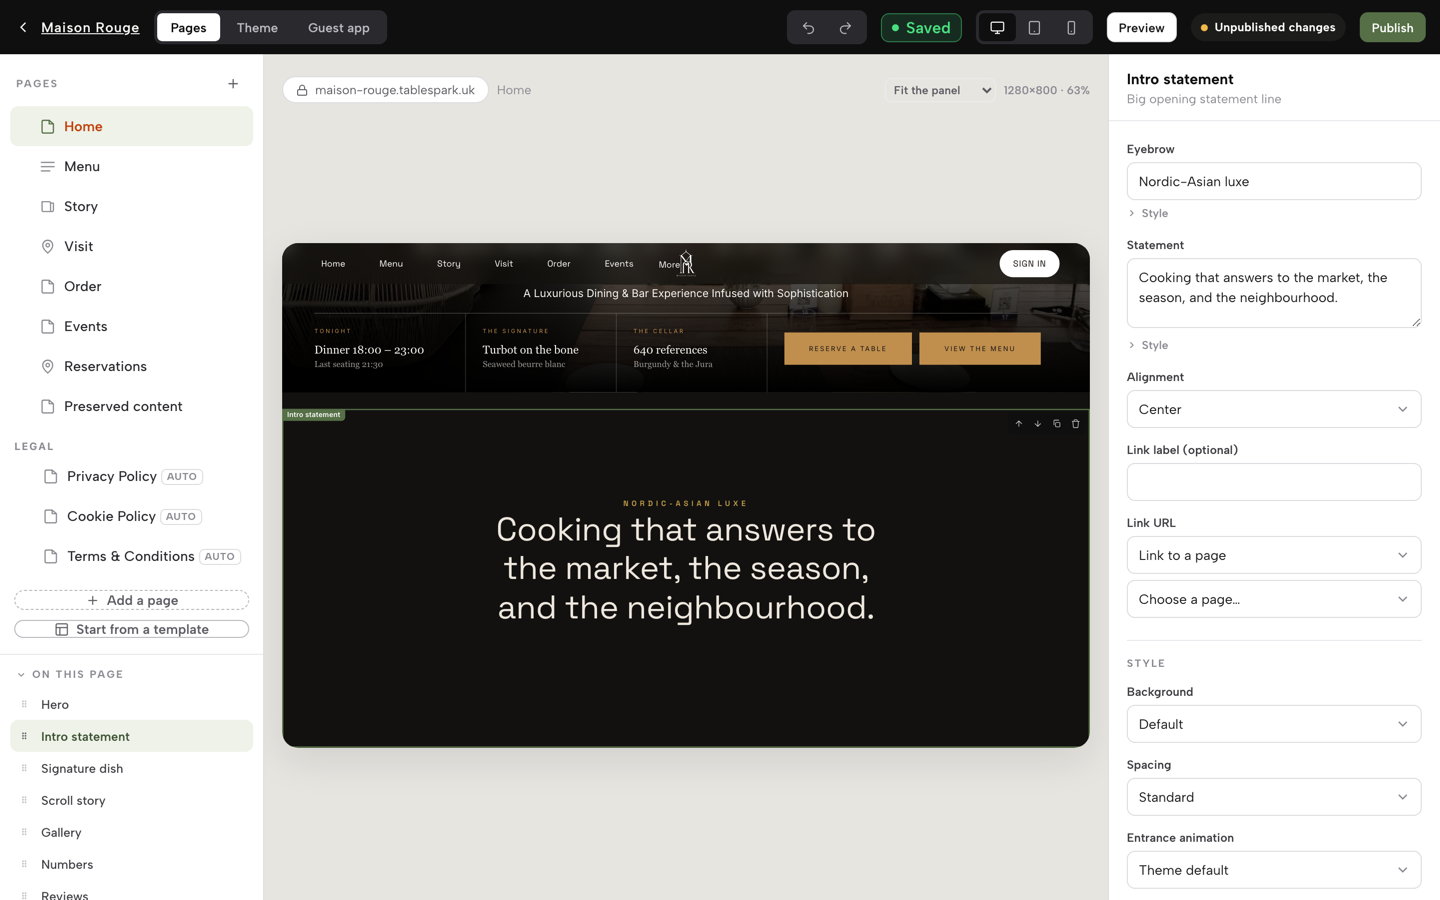1440x900 pixels.
Task: Open the Alignment dropdown set to Center
Action: tap(1273, 409)
